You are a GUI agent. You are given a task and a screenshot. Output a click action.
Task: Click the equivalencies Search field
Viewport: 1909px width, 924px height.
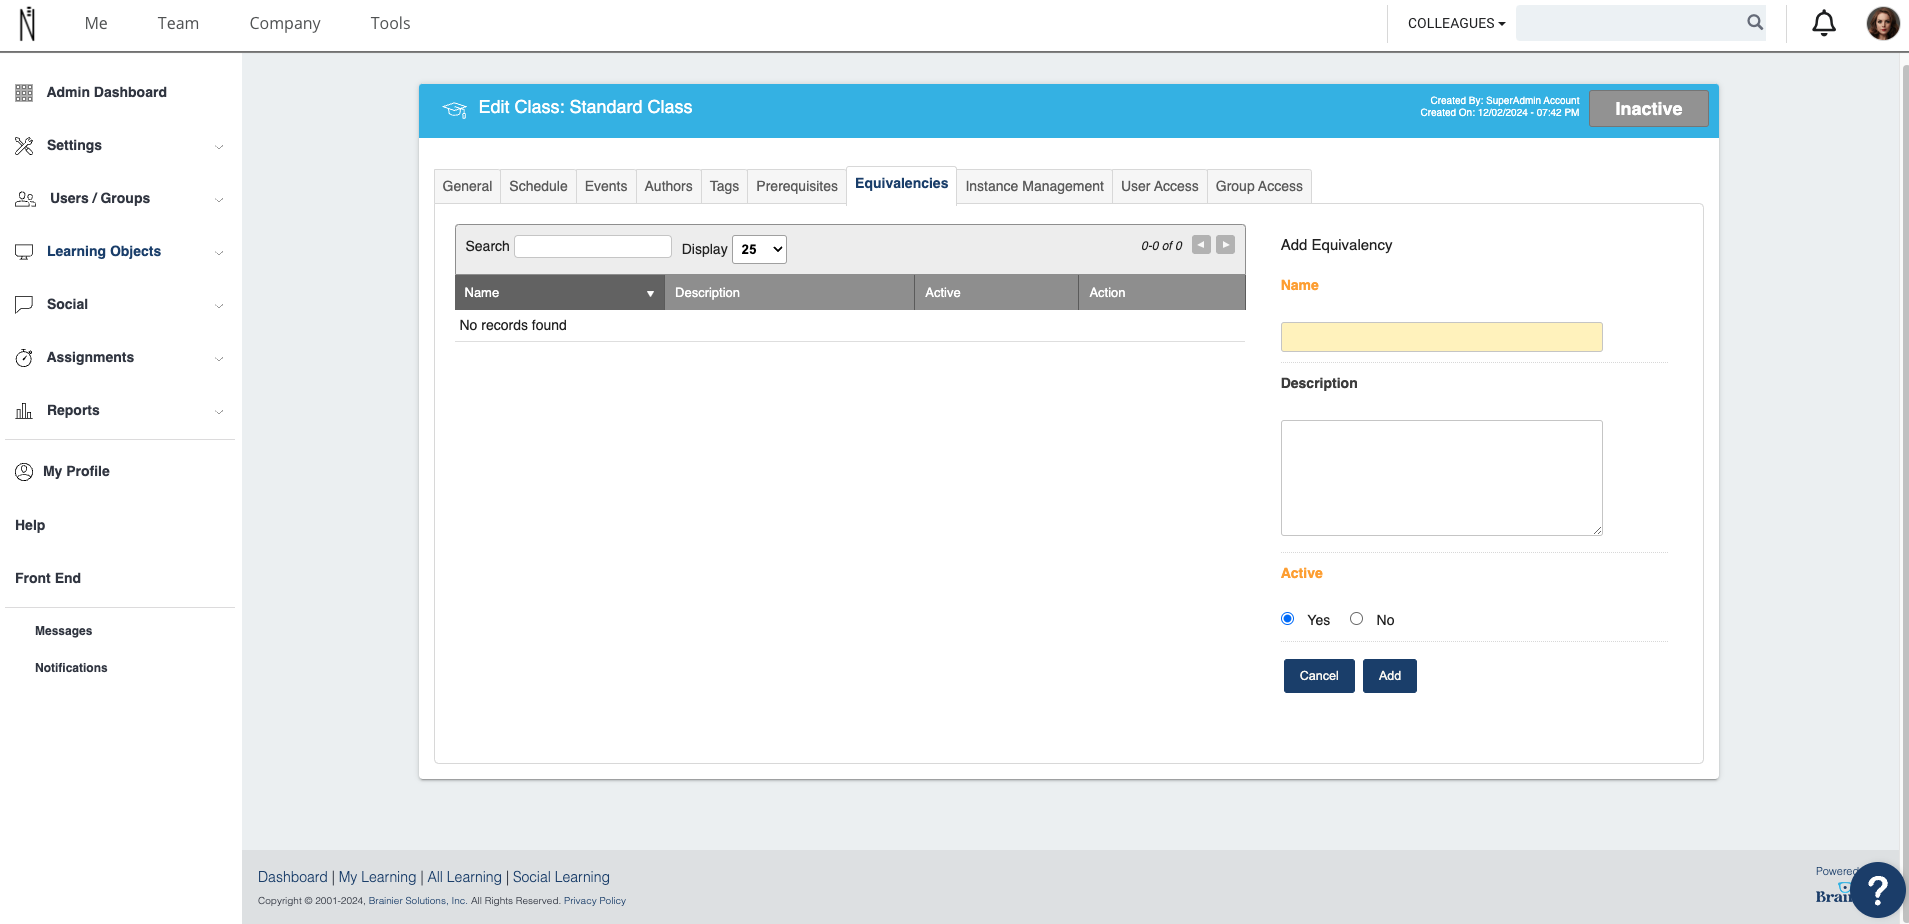[593, 247]
